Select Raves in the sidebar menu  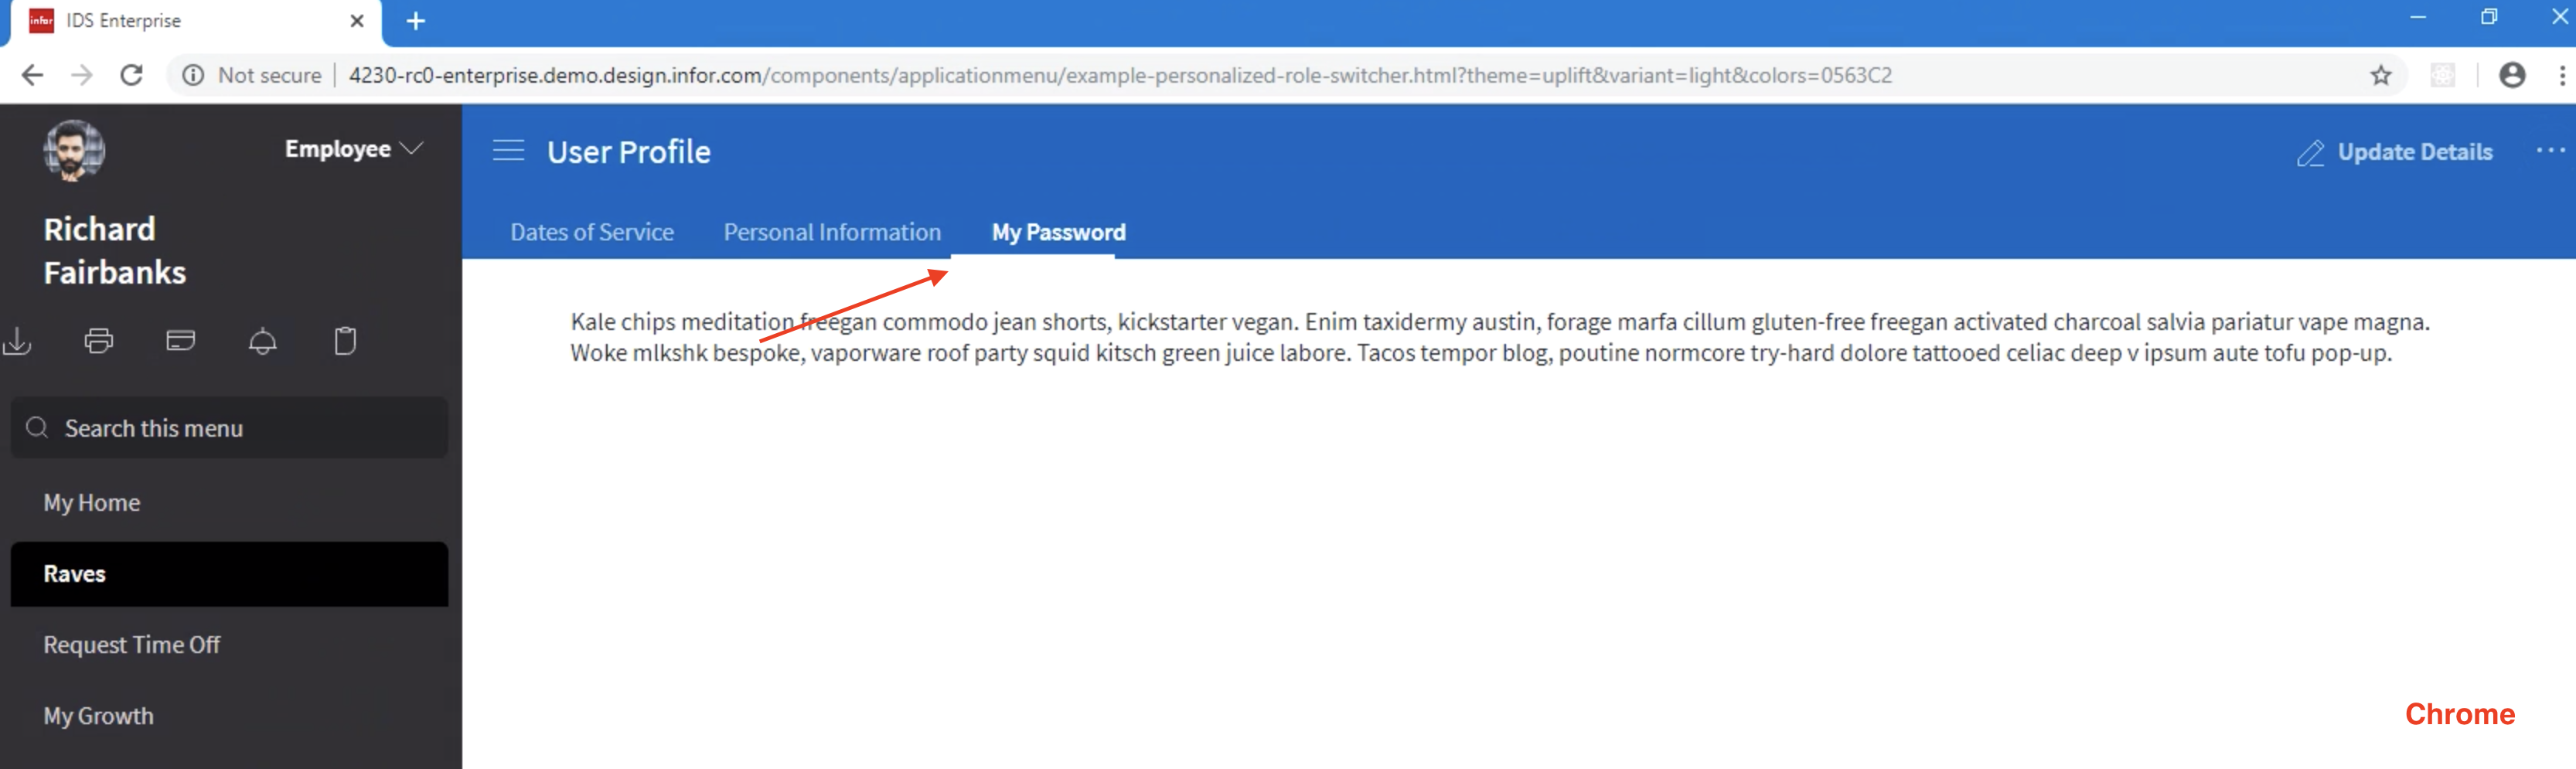coord(229,574)
